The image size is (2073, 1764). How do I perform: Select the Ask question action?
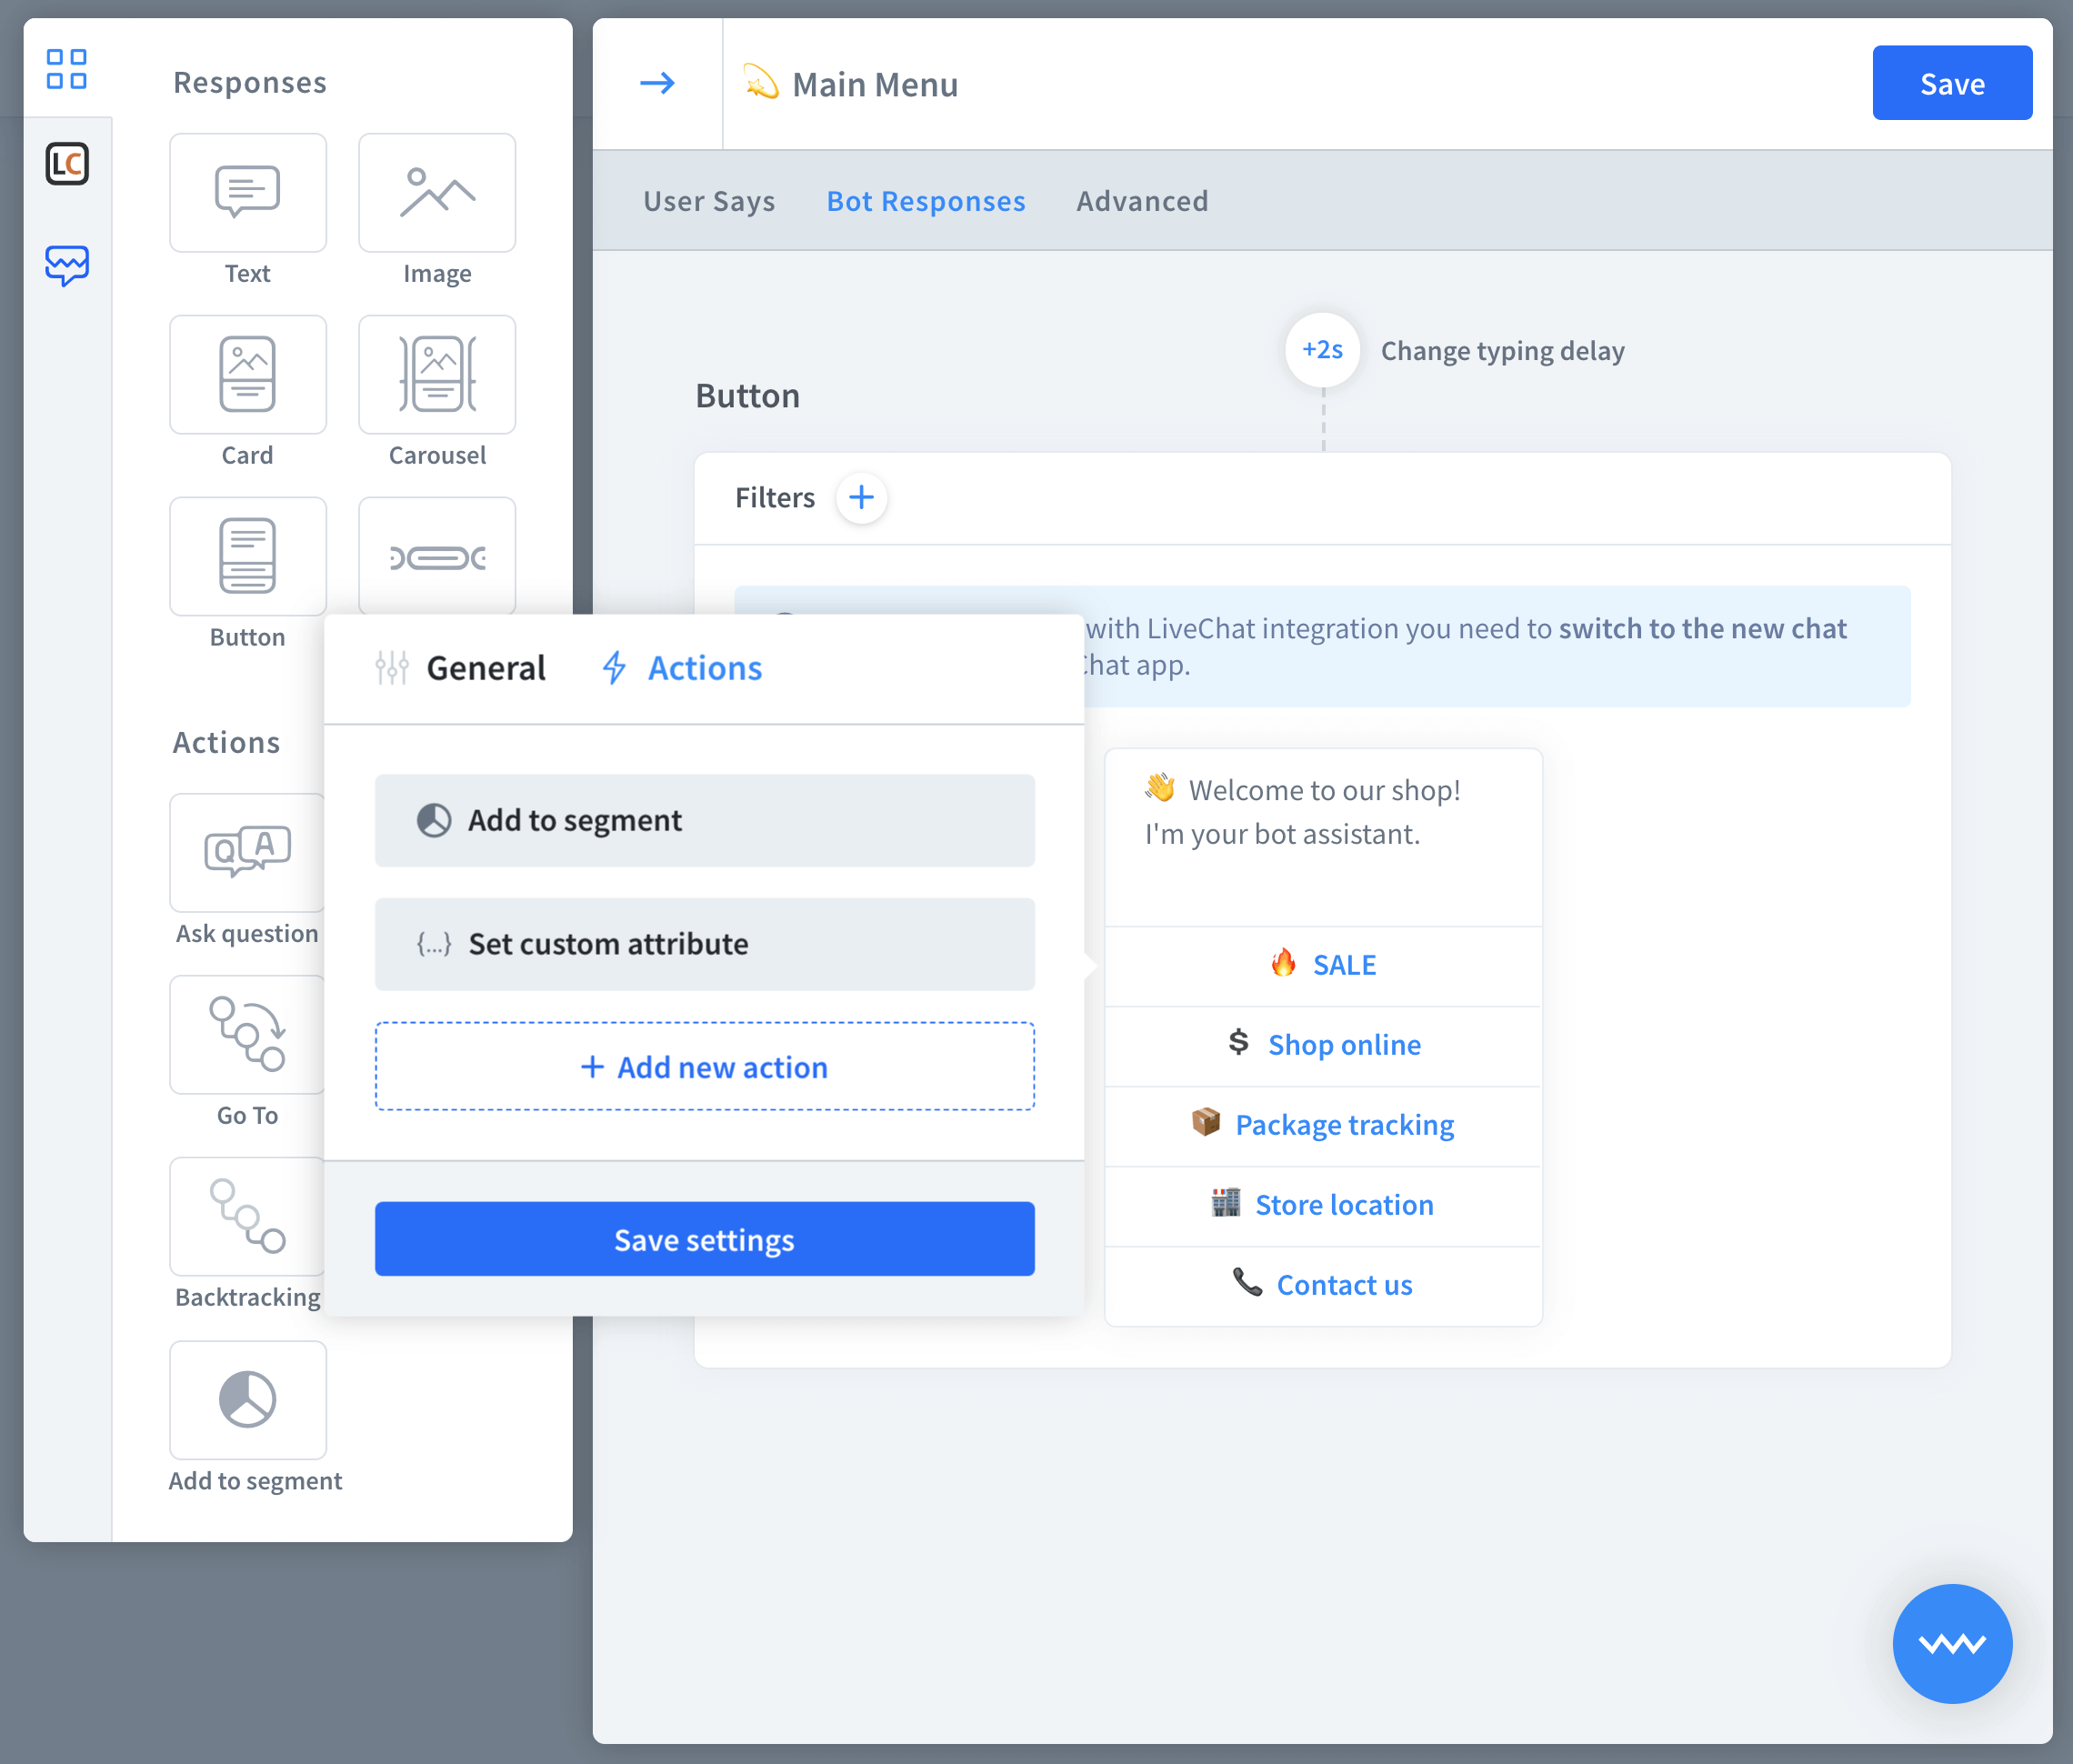(x=247, y=853)
